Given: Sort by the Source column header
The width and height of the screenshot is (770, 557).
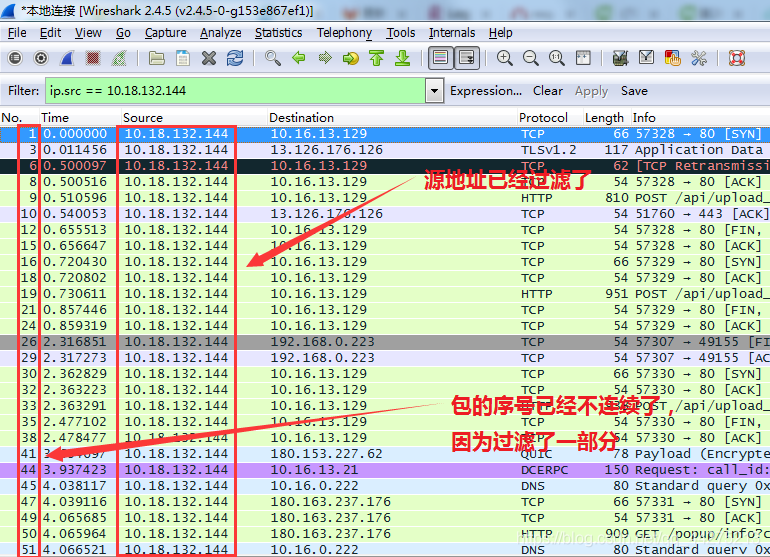Looking at the screenshot, I should (x=194, y=118).
